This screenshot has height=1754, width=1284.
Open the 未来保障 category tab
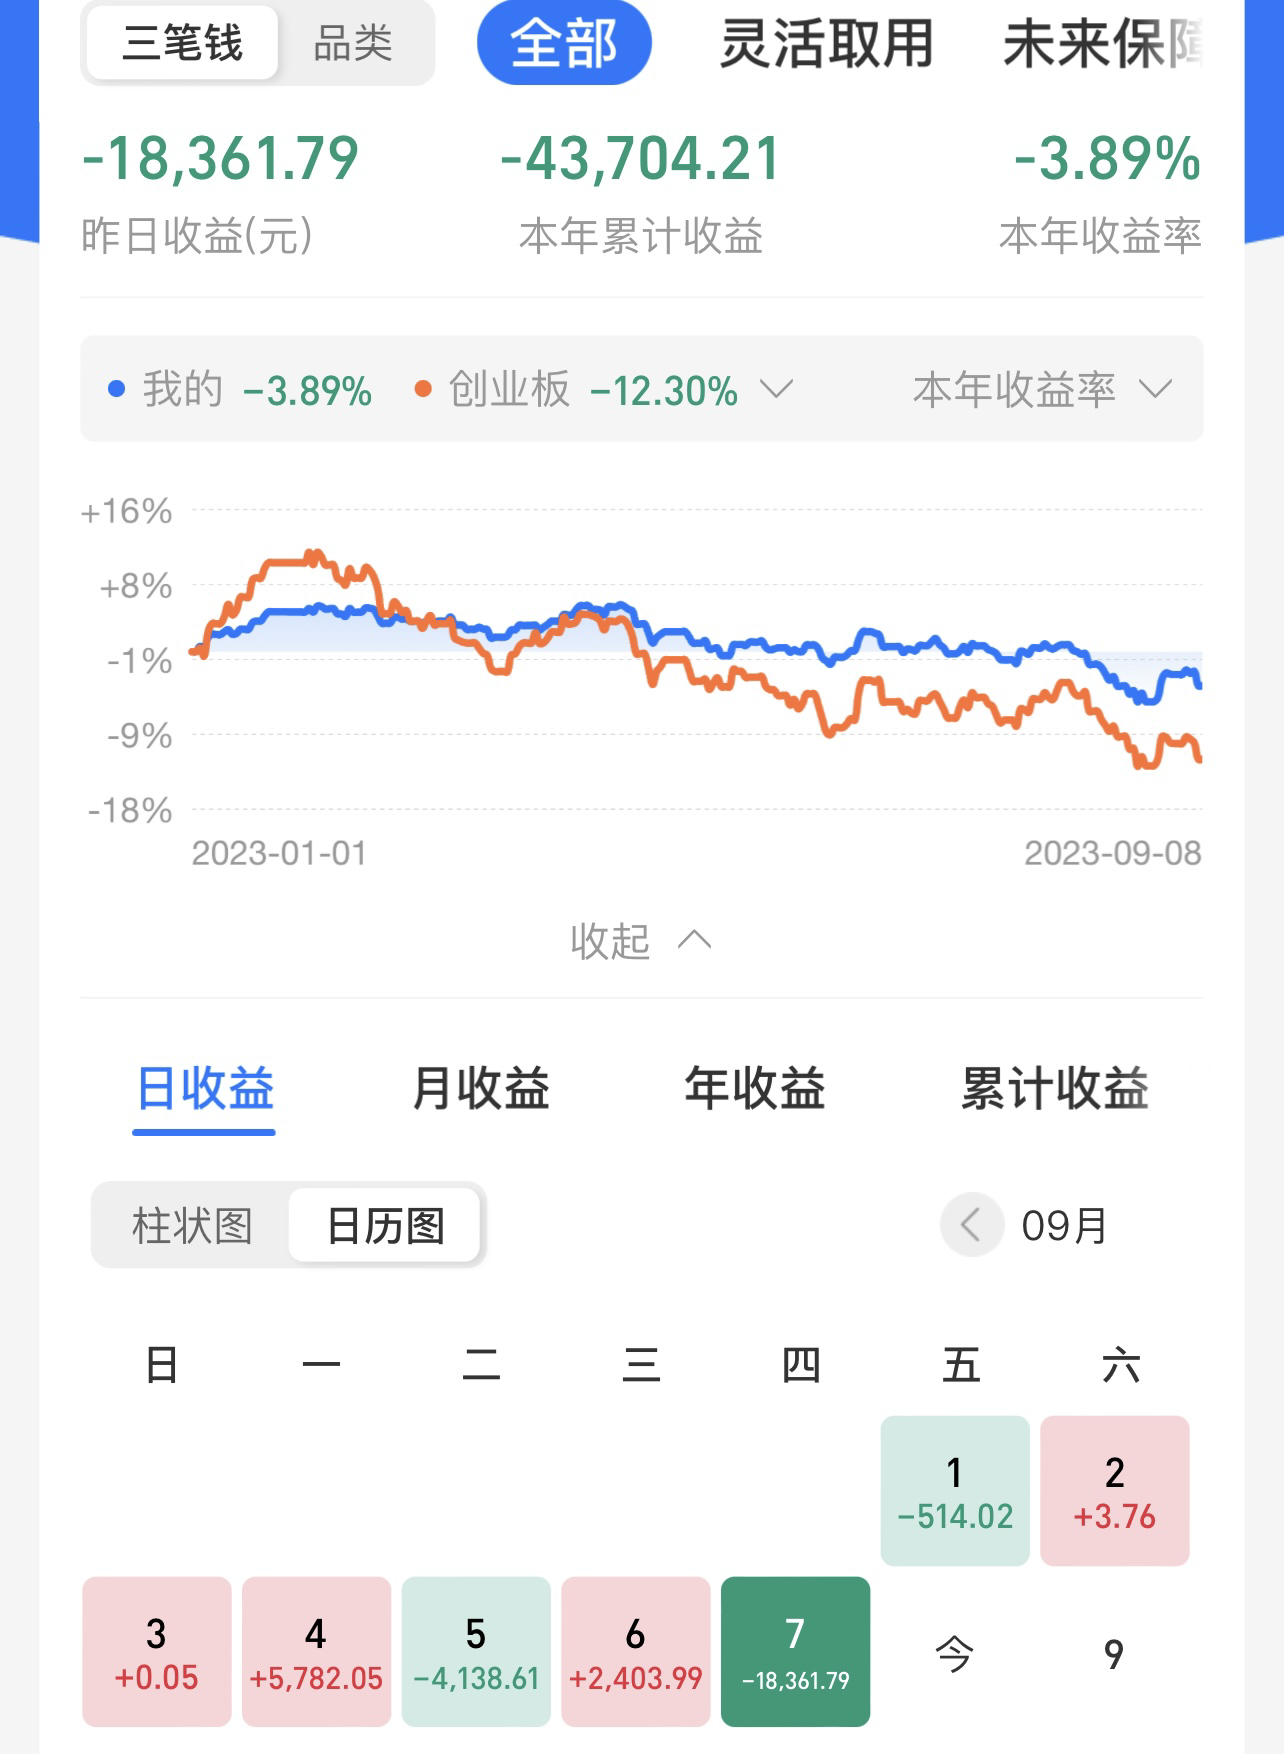pyautogui.click(x=1102, y=44)
